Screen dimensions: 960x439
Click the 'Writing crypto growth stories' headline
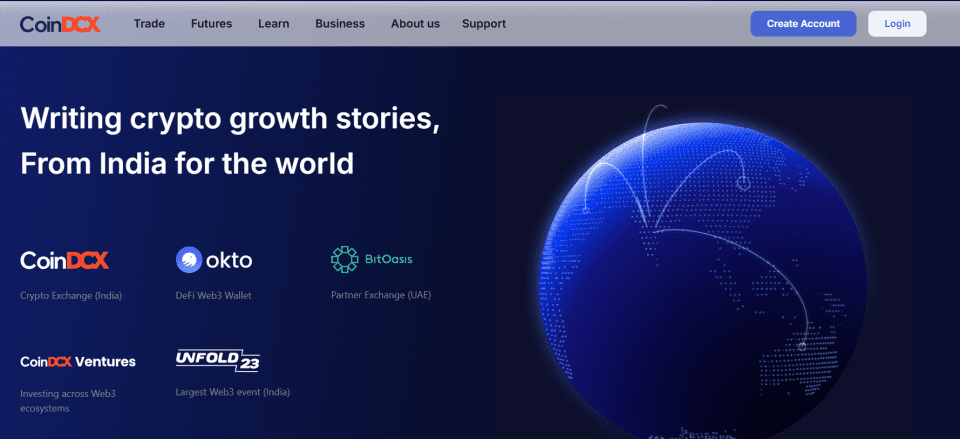pos(230,120)
